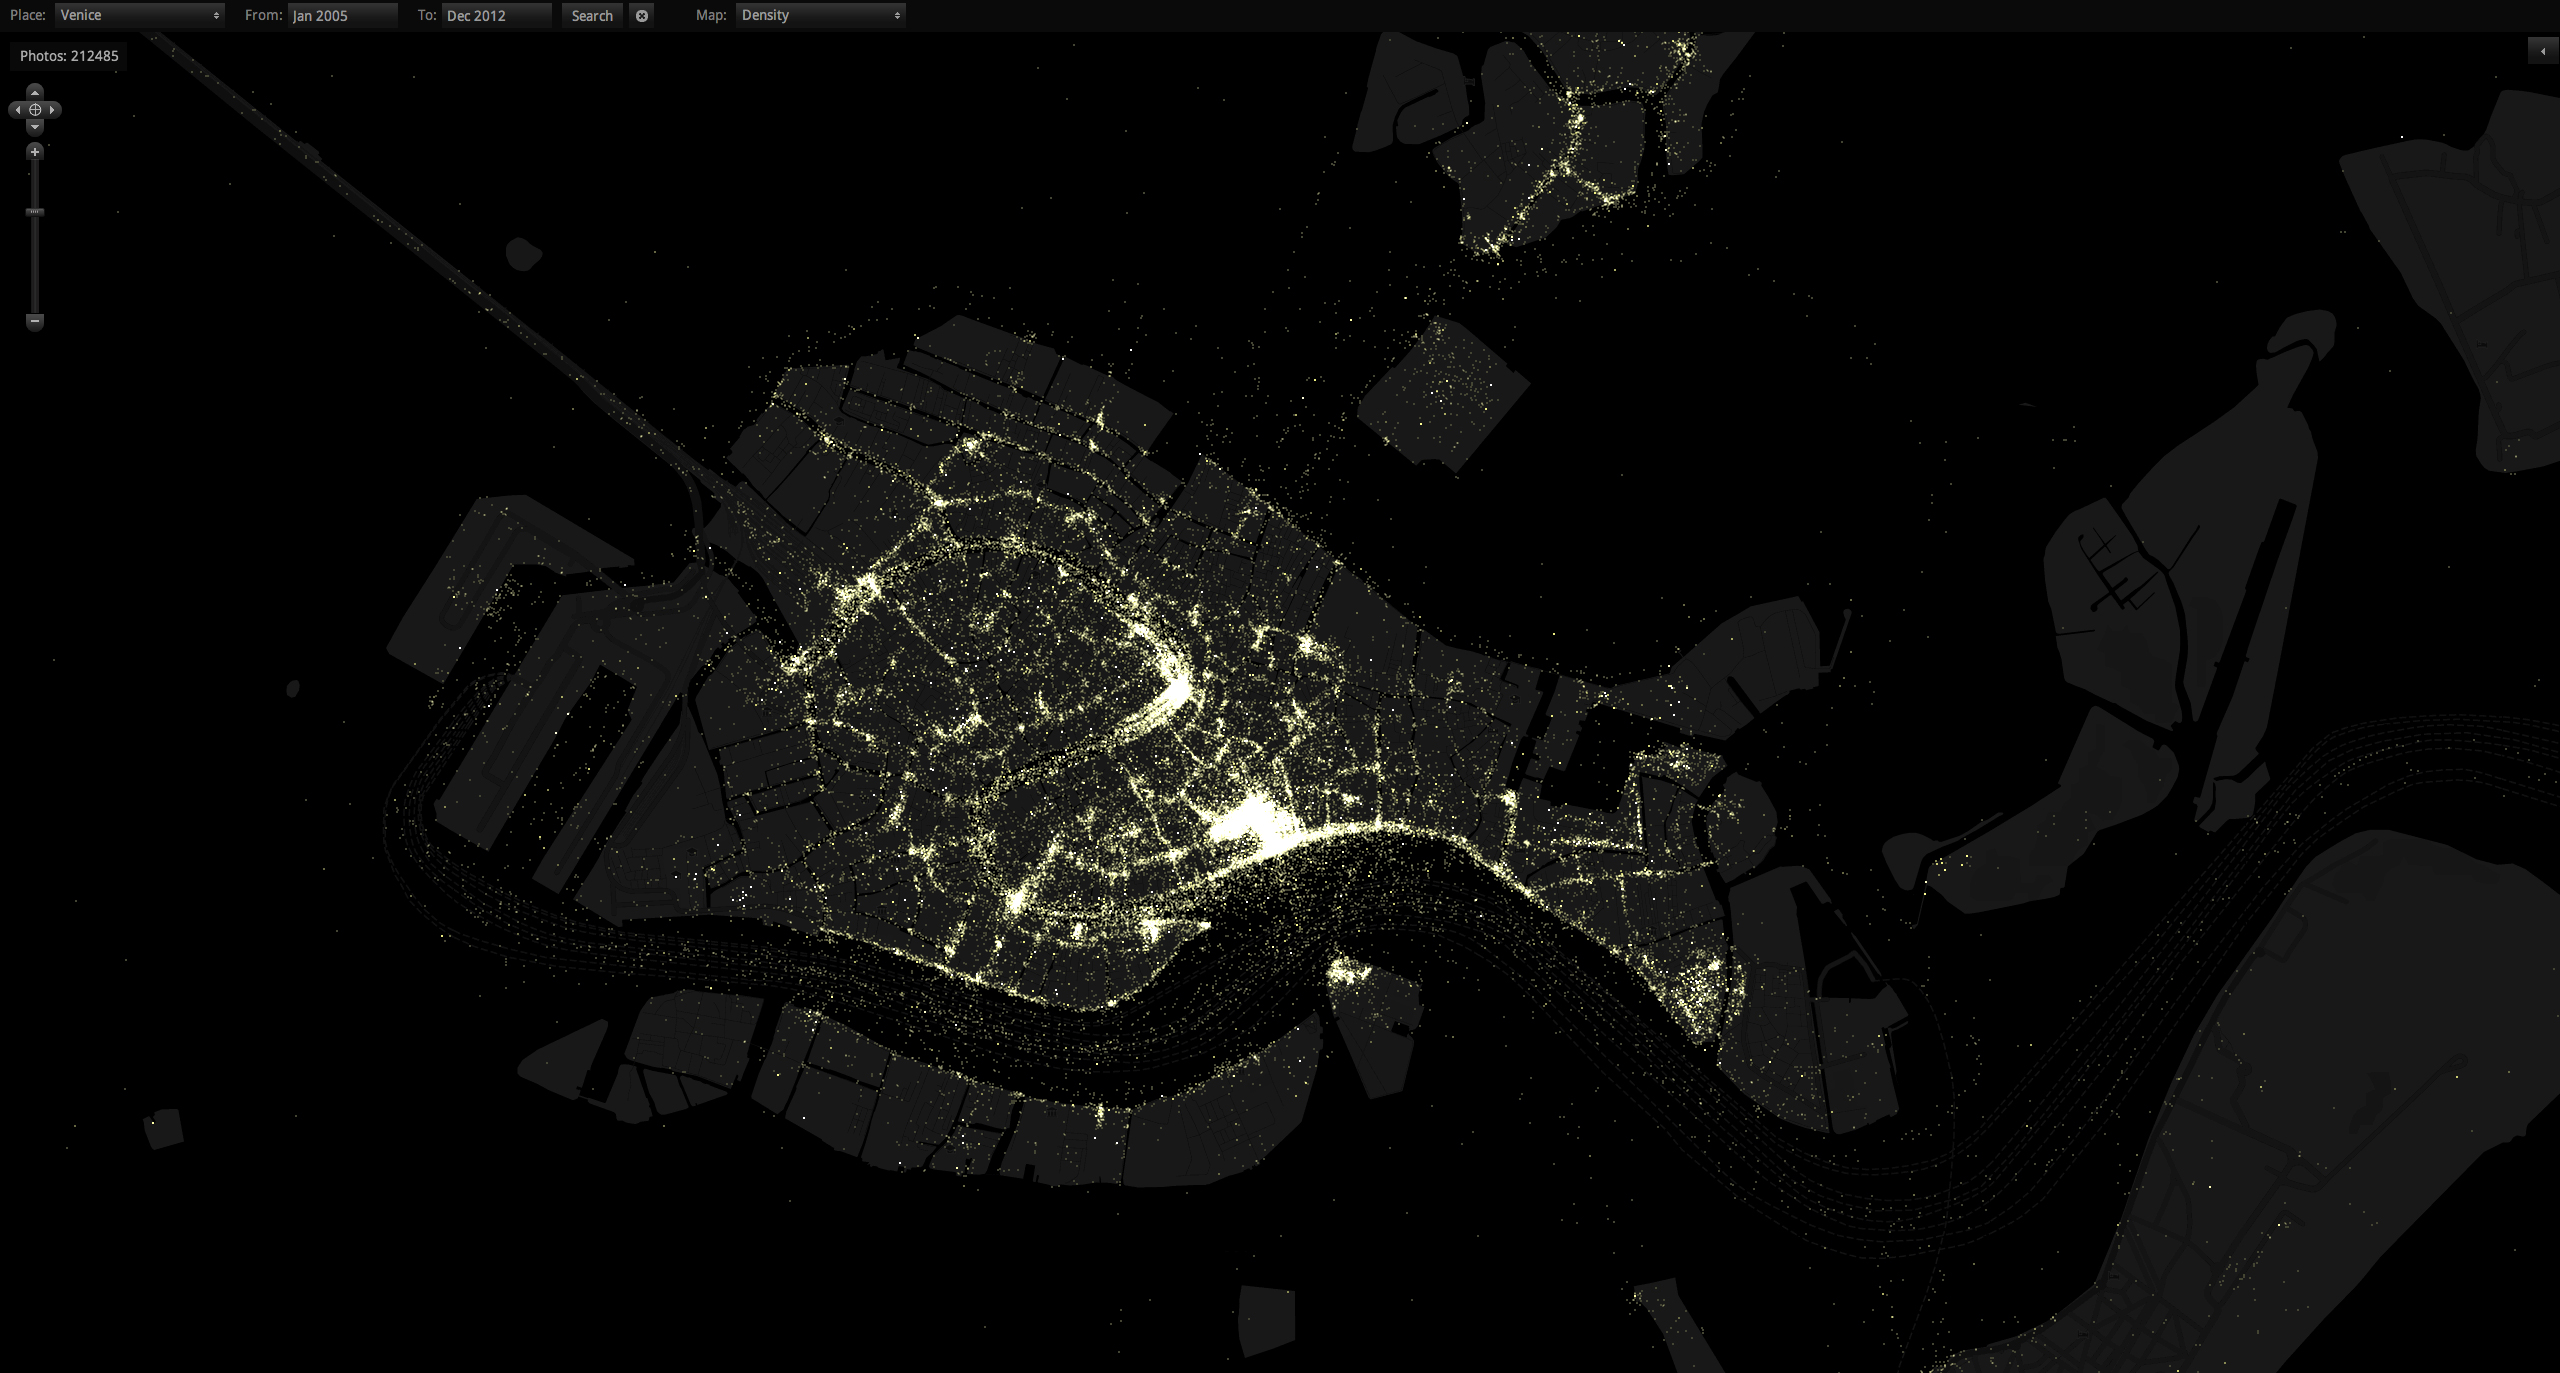Zoom in with the plus button

35,152
